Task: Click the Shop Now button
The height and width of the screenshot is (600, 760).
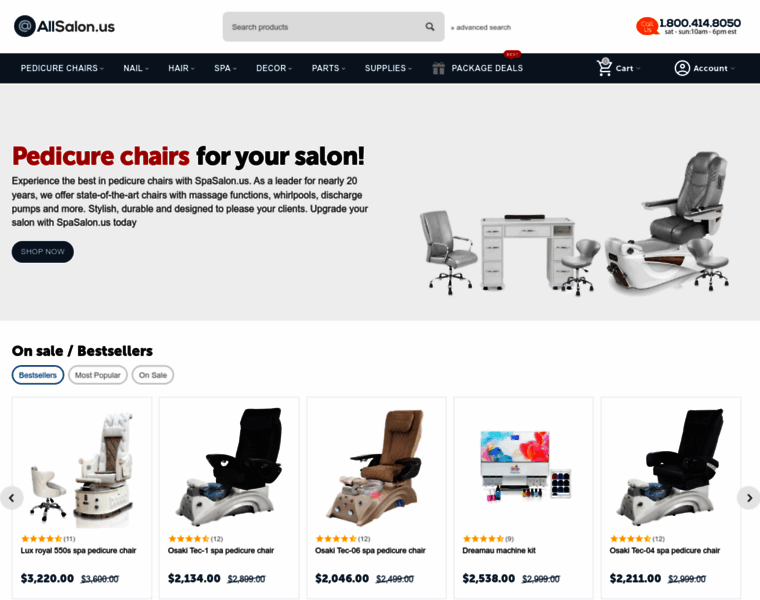Action: [43, 252]
